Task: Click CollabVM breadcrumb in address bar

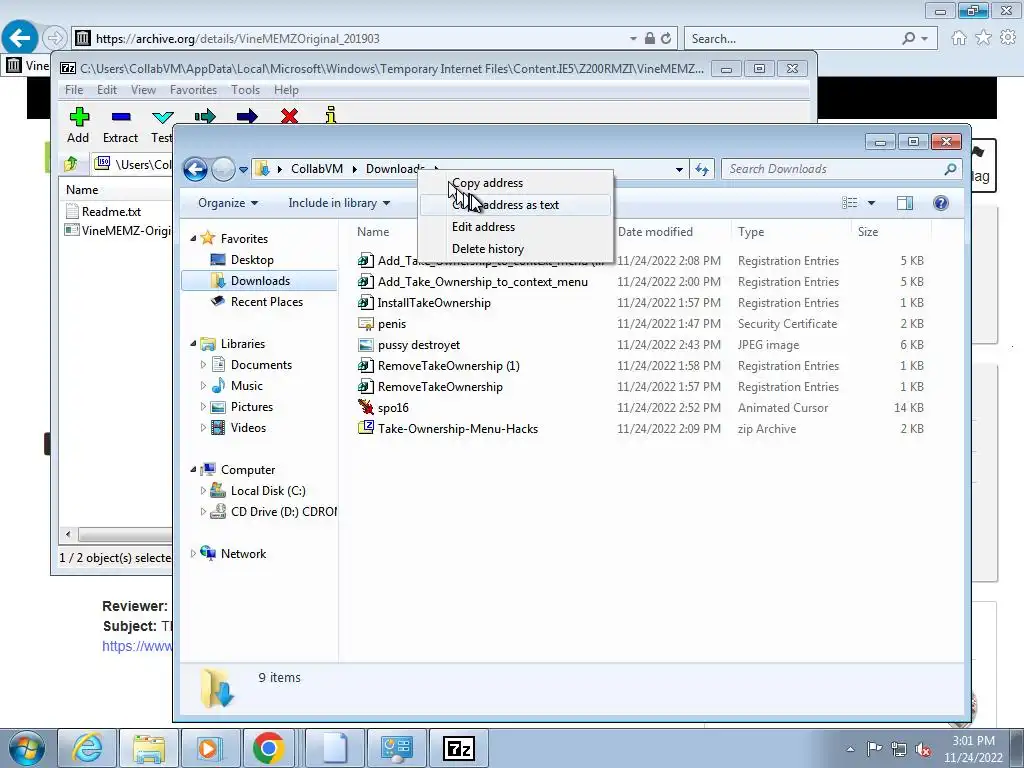Action: pos(317,169)
